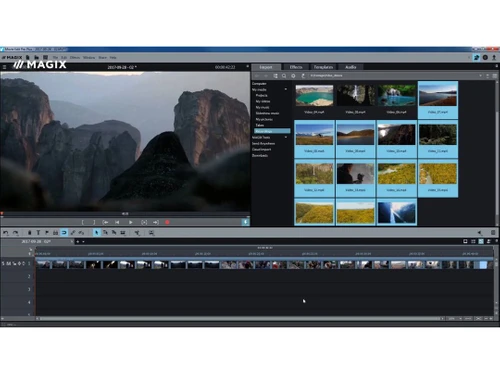Open the Help menu
The width and height of the screenshot is (500, 375).
point(113,58)
